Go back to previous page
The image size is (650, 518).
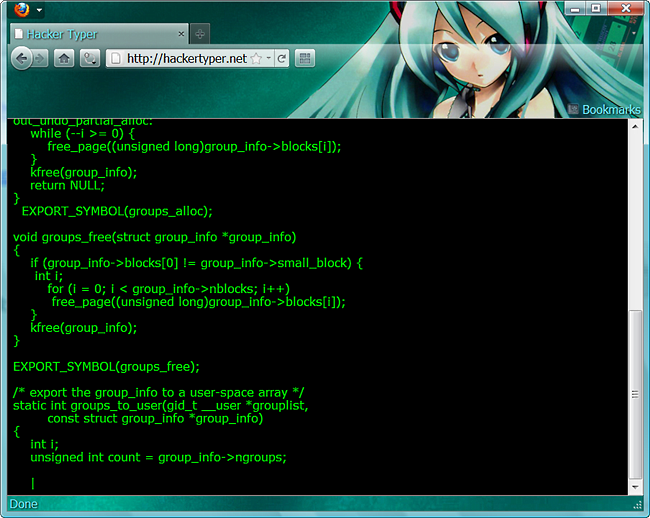click(x=21, y=59)
